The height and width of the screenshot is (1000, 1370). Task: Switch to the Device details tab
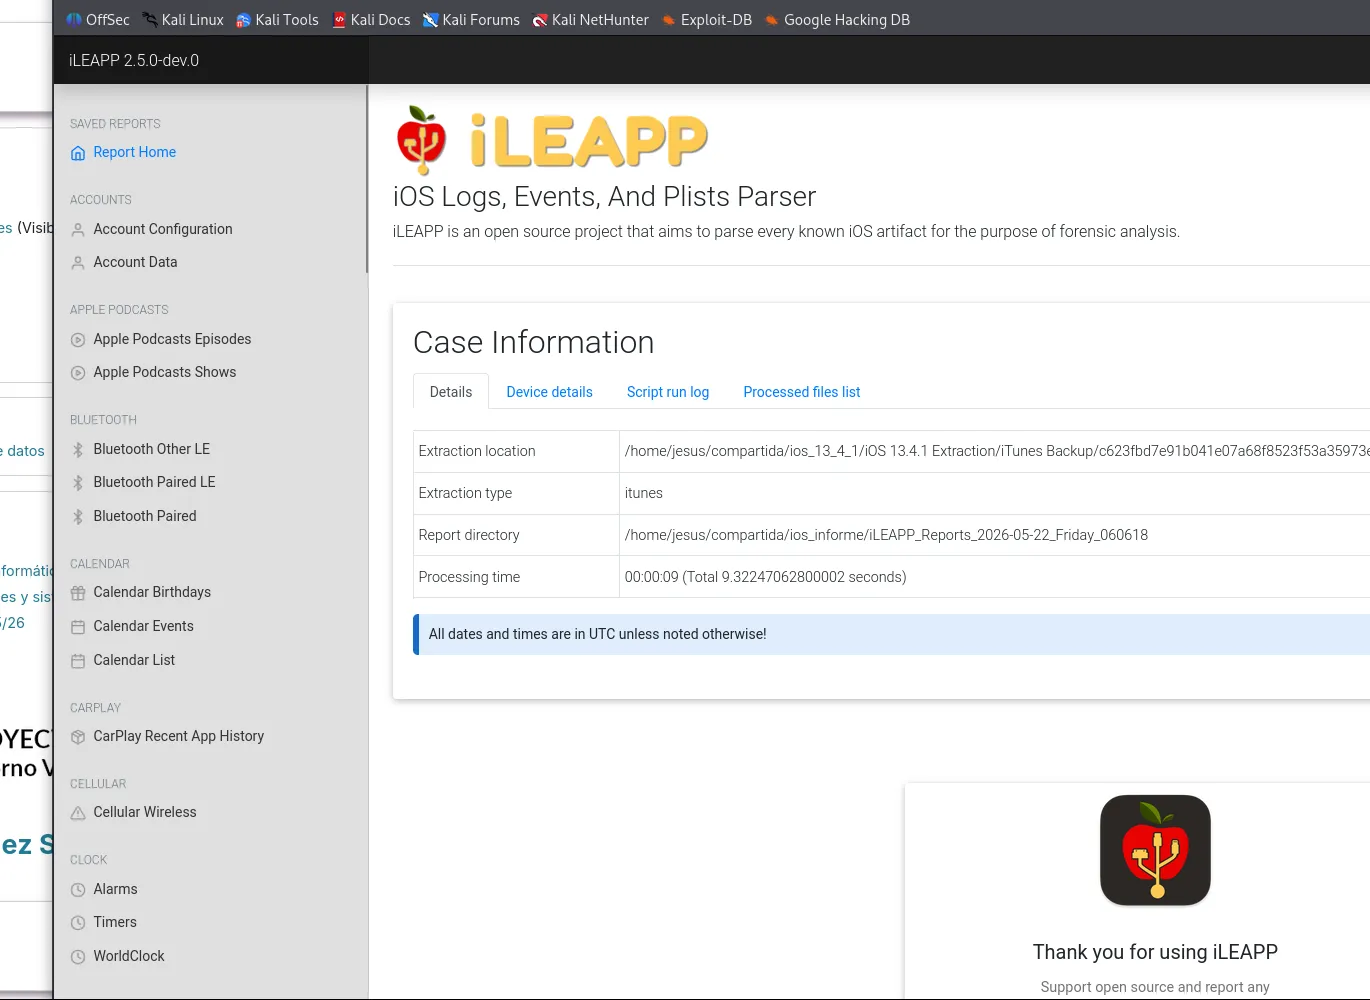549,392
